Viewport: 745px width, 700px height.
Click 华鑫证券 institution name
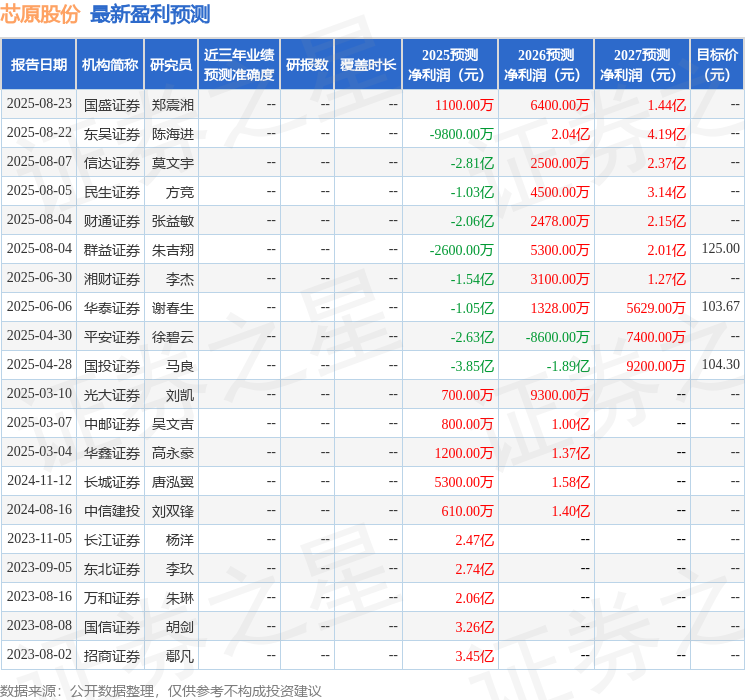[x=112, y=453]
